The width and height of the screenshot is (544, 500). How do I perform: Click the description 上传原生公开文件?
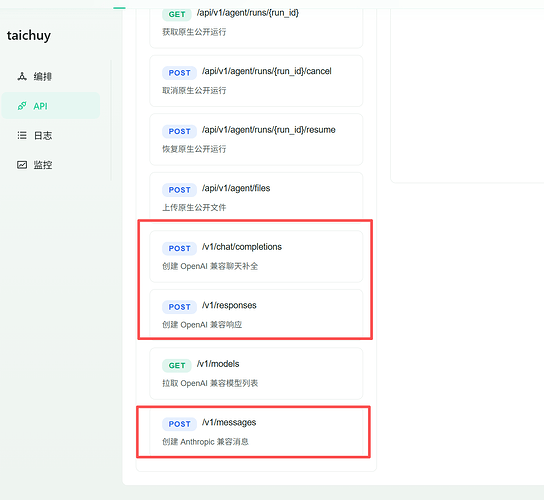[194, 207]
